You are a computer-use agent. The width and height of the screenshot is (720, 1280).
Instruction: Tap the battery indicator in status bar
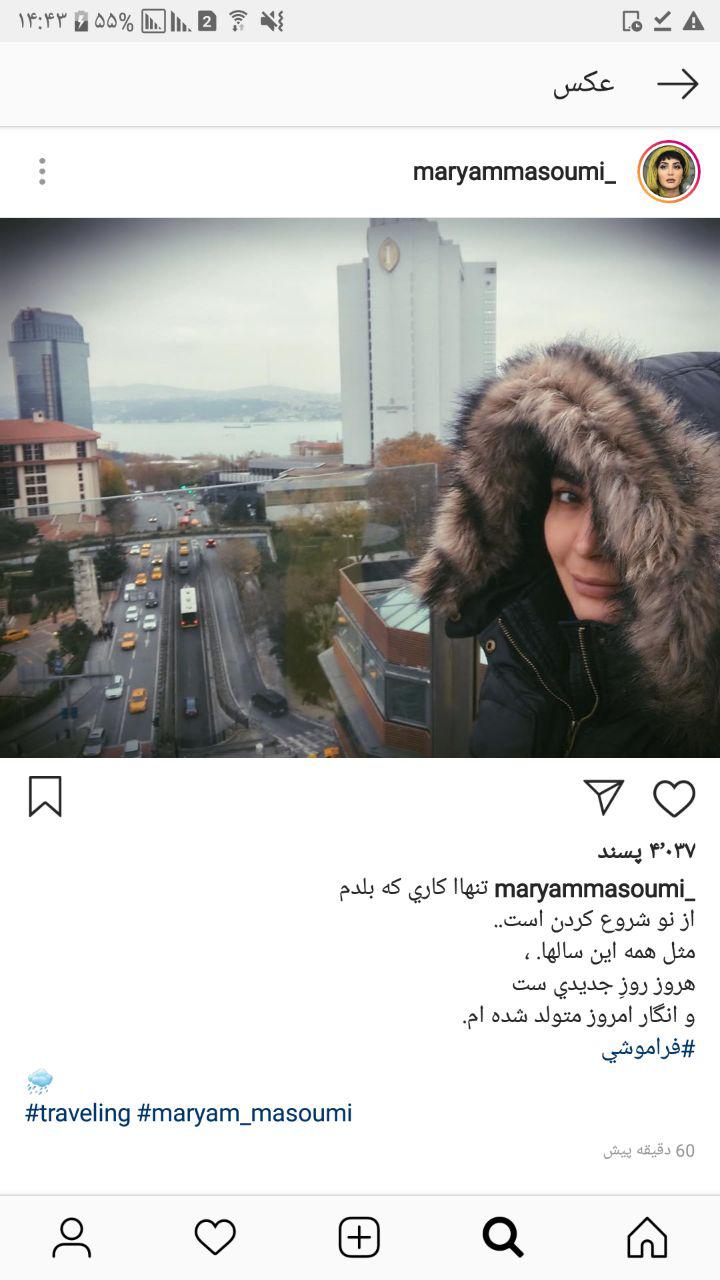coord(82,20)
